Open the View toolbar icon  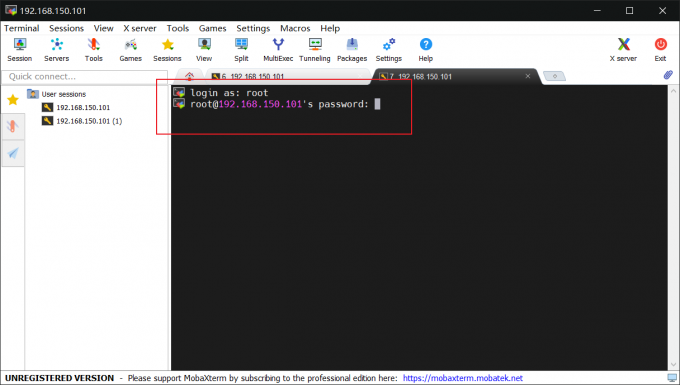pos(204,50)
